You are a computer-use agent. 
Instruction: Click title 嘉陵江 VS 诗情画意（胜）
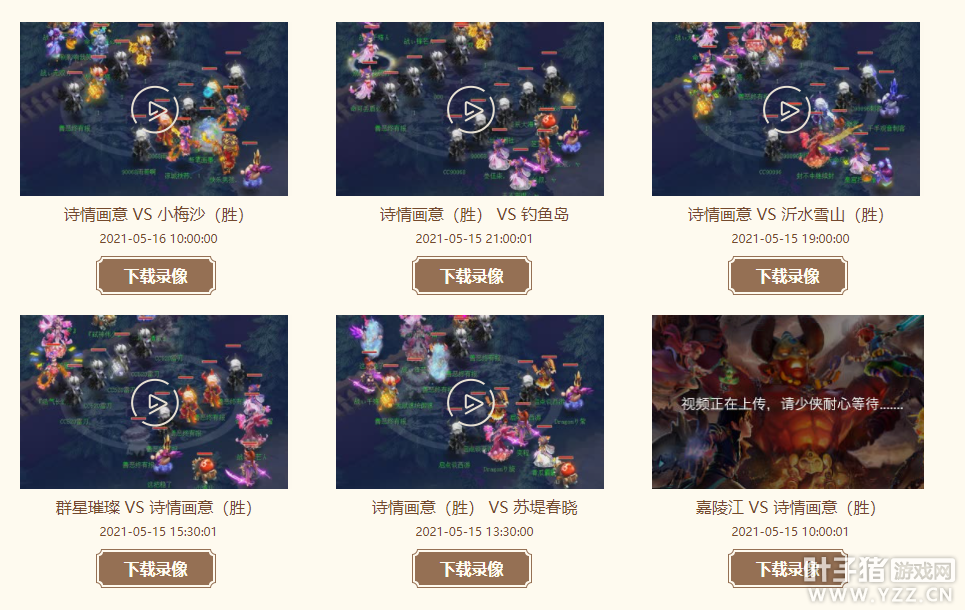[x=786, y=508]
